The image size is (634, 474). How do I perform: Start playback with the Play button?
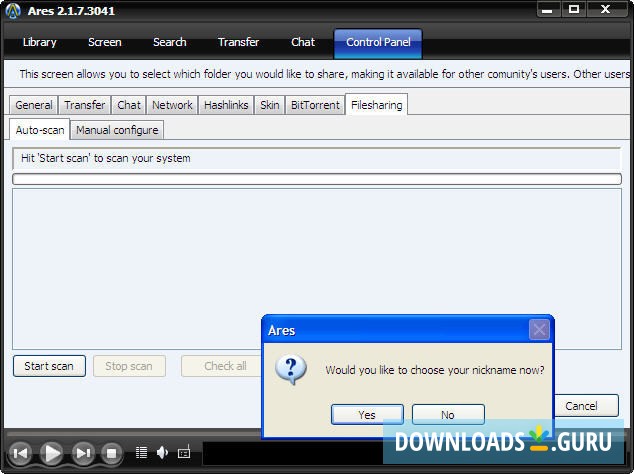(x=52, y=453)
